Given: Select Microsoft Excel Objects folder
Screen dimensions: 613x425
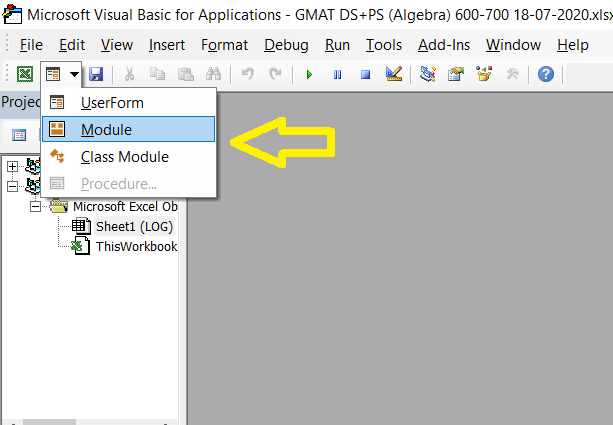Looking at the screenshot, I should pyautogui.click(x=125, y=206).
